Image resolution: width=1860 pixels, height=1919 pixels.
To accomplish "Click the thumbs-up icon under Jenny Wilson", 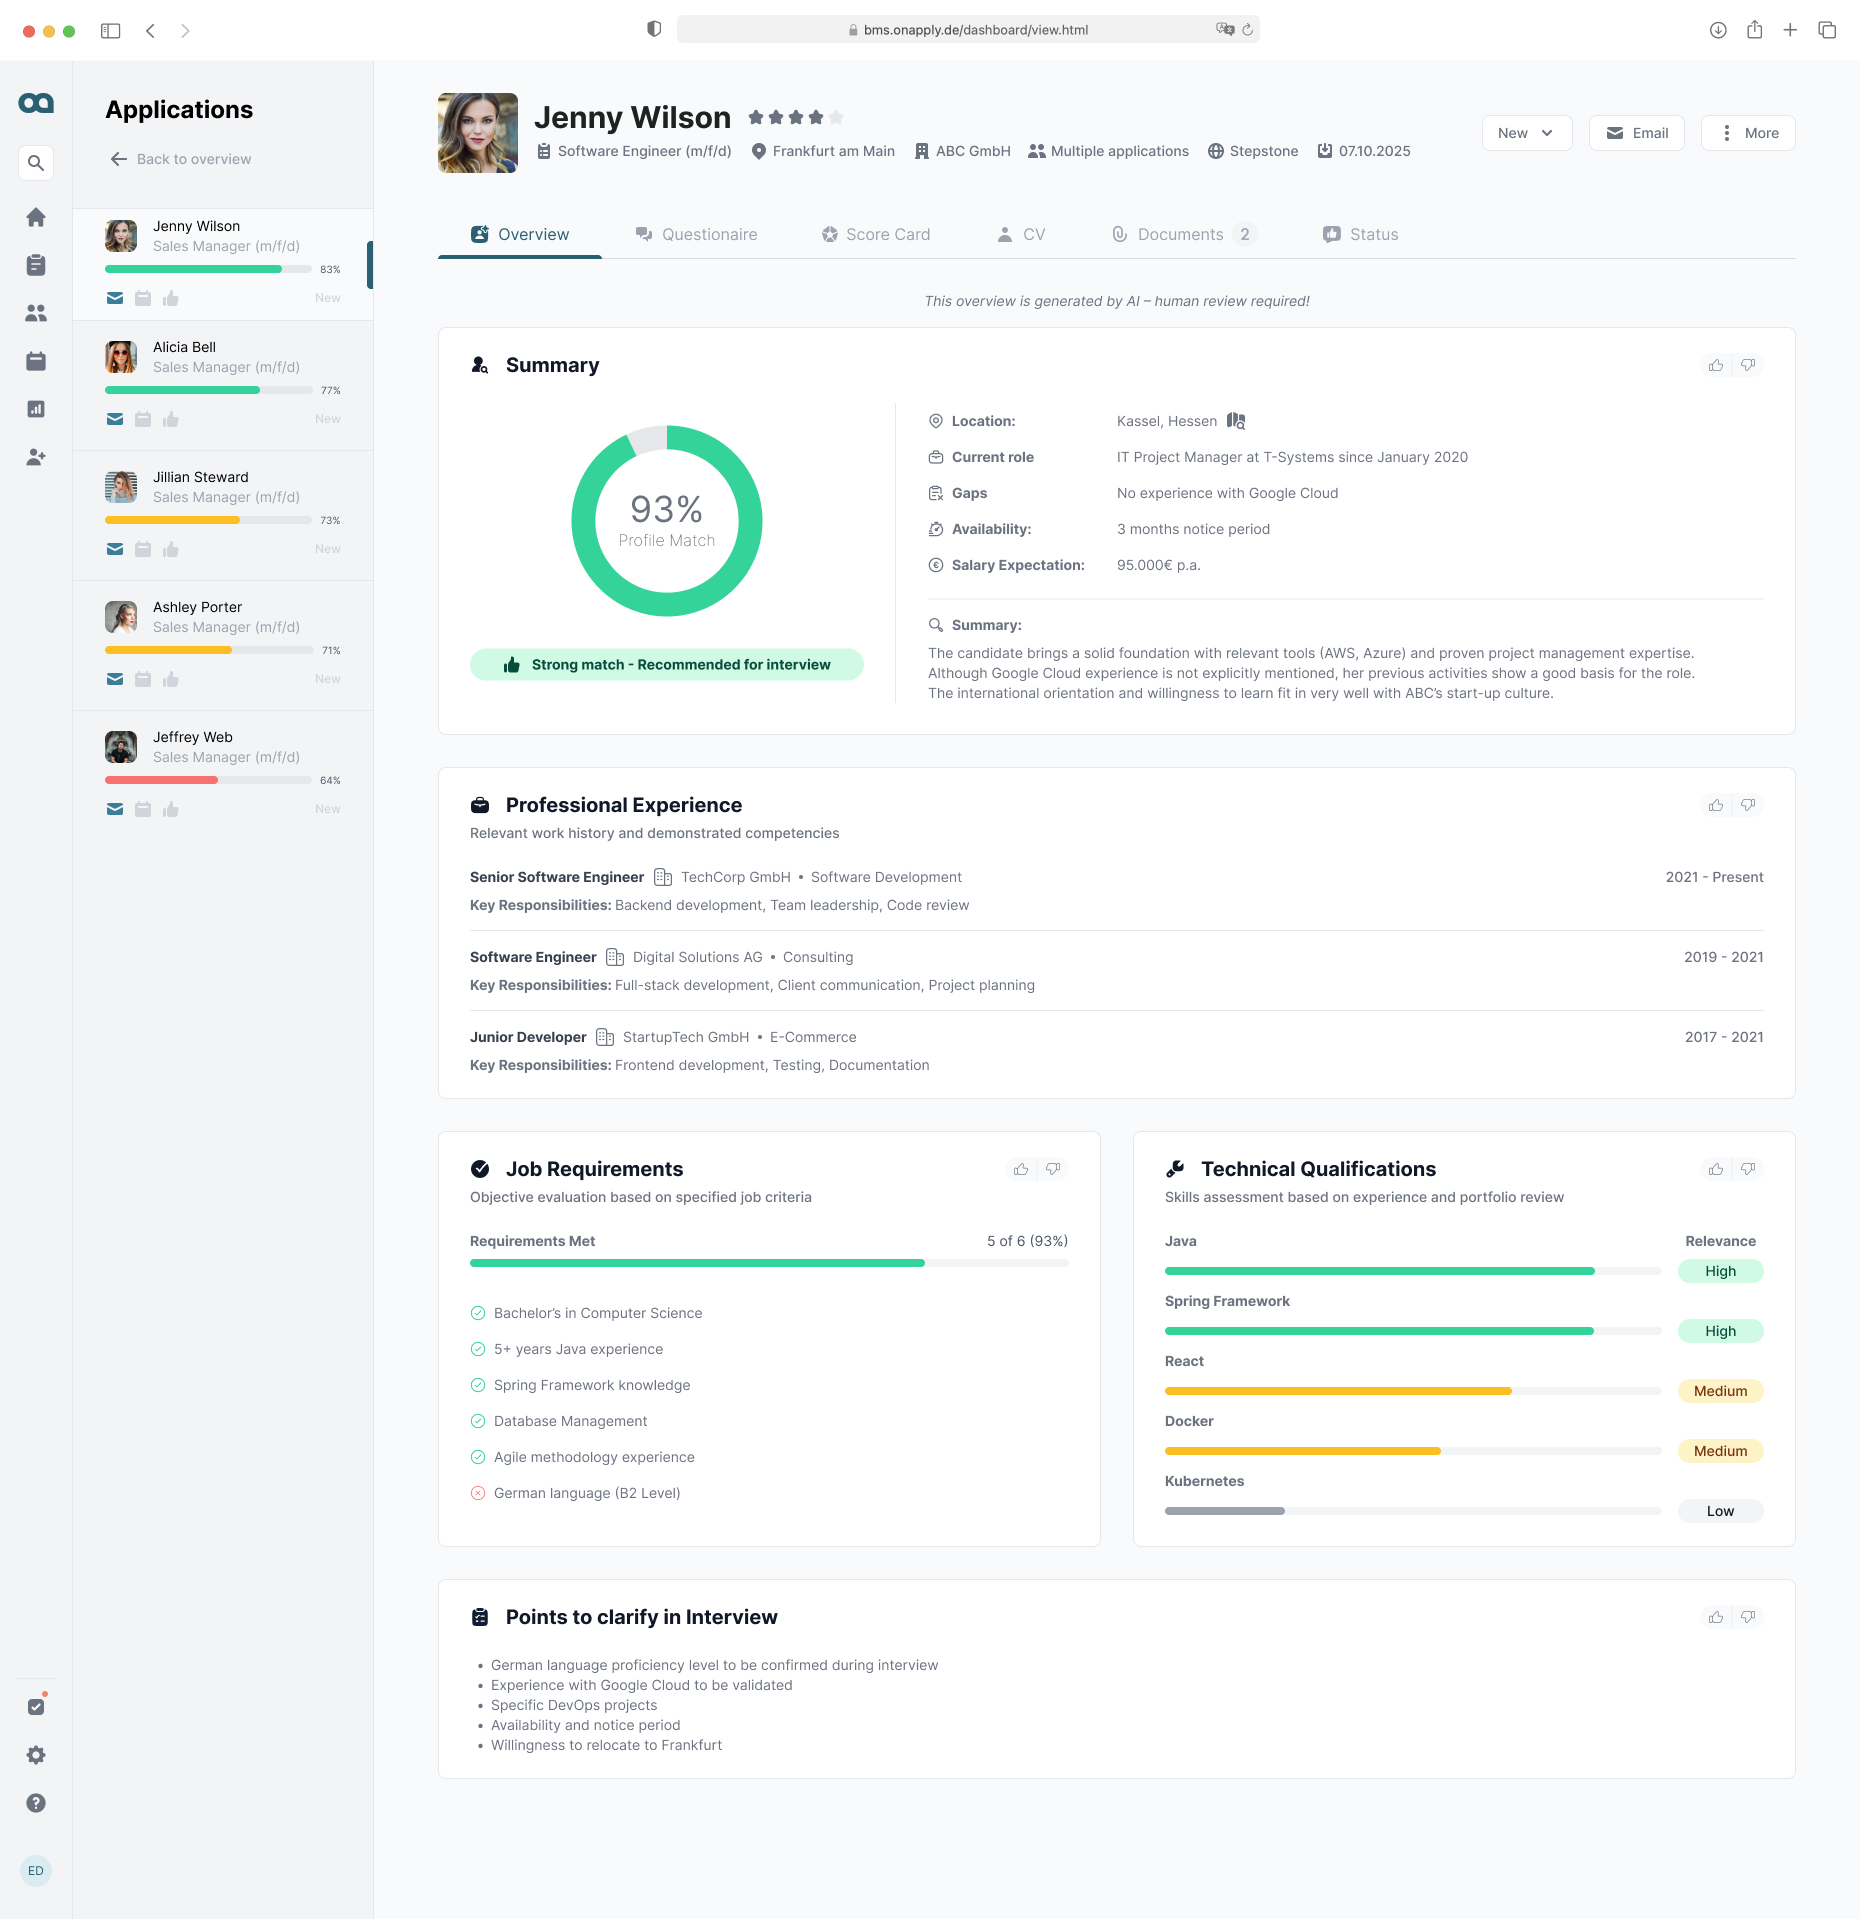I will click(x=171, y=298).
